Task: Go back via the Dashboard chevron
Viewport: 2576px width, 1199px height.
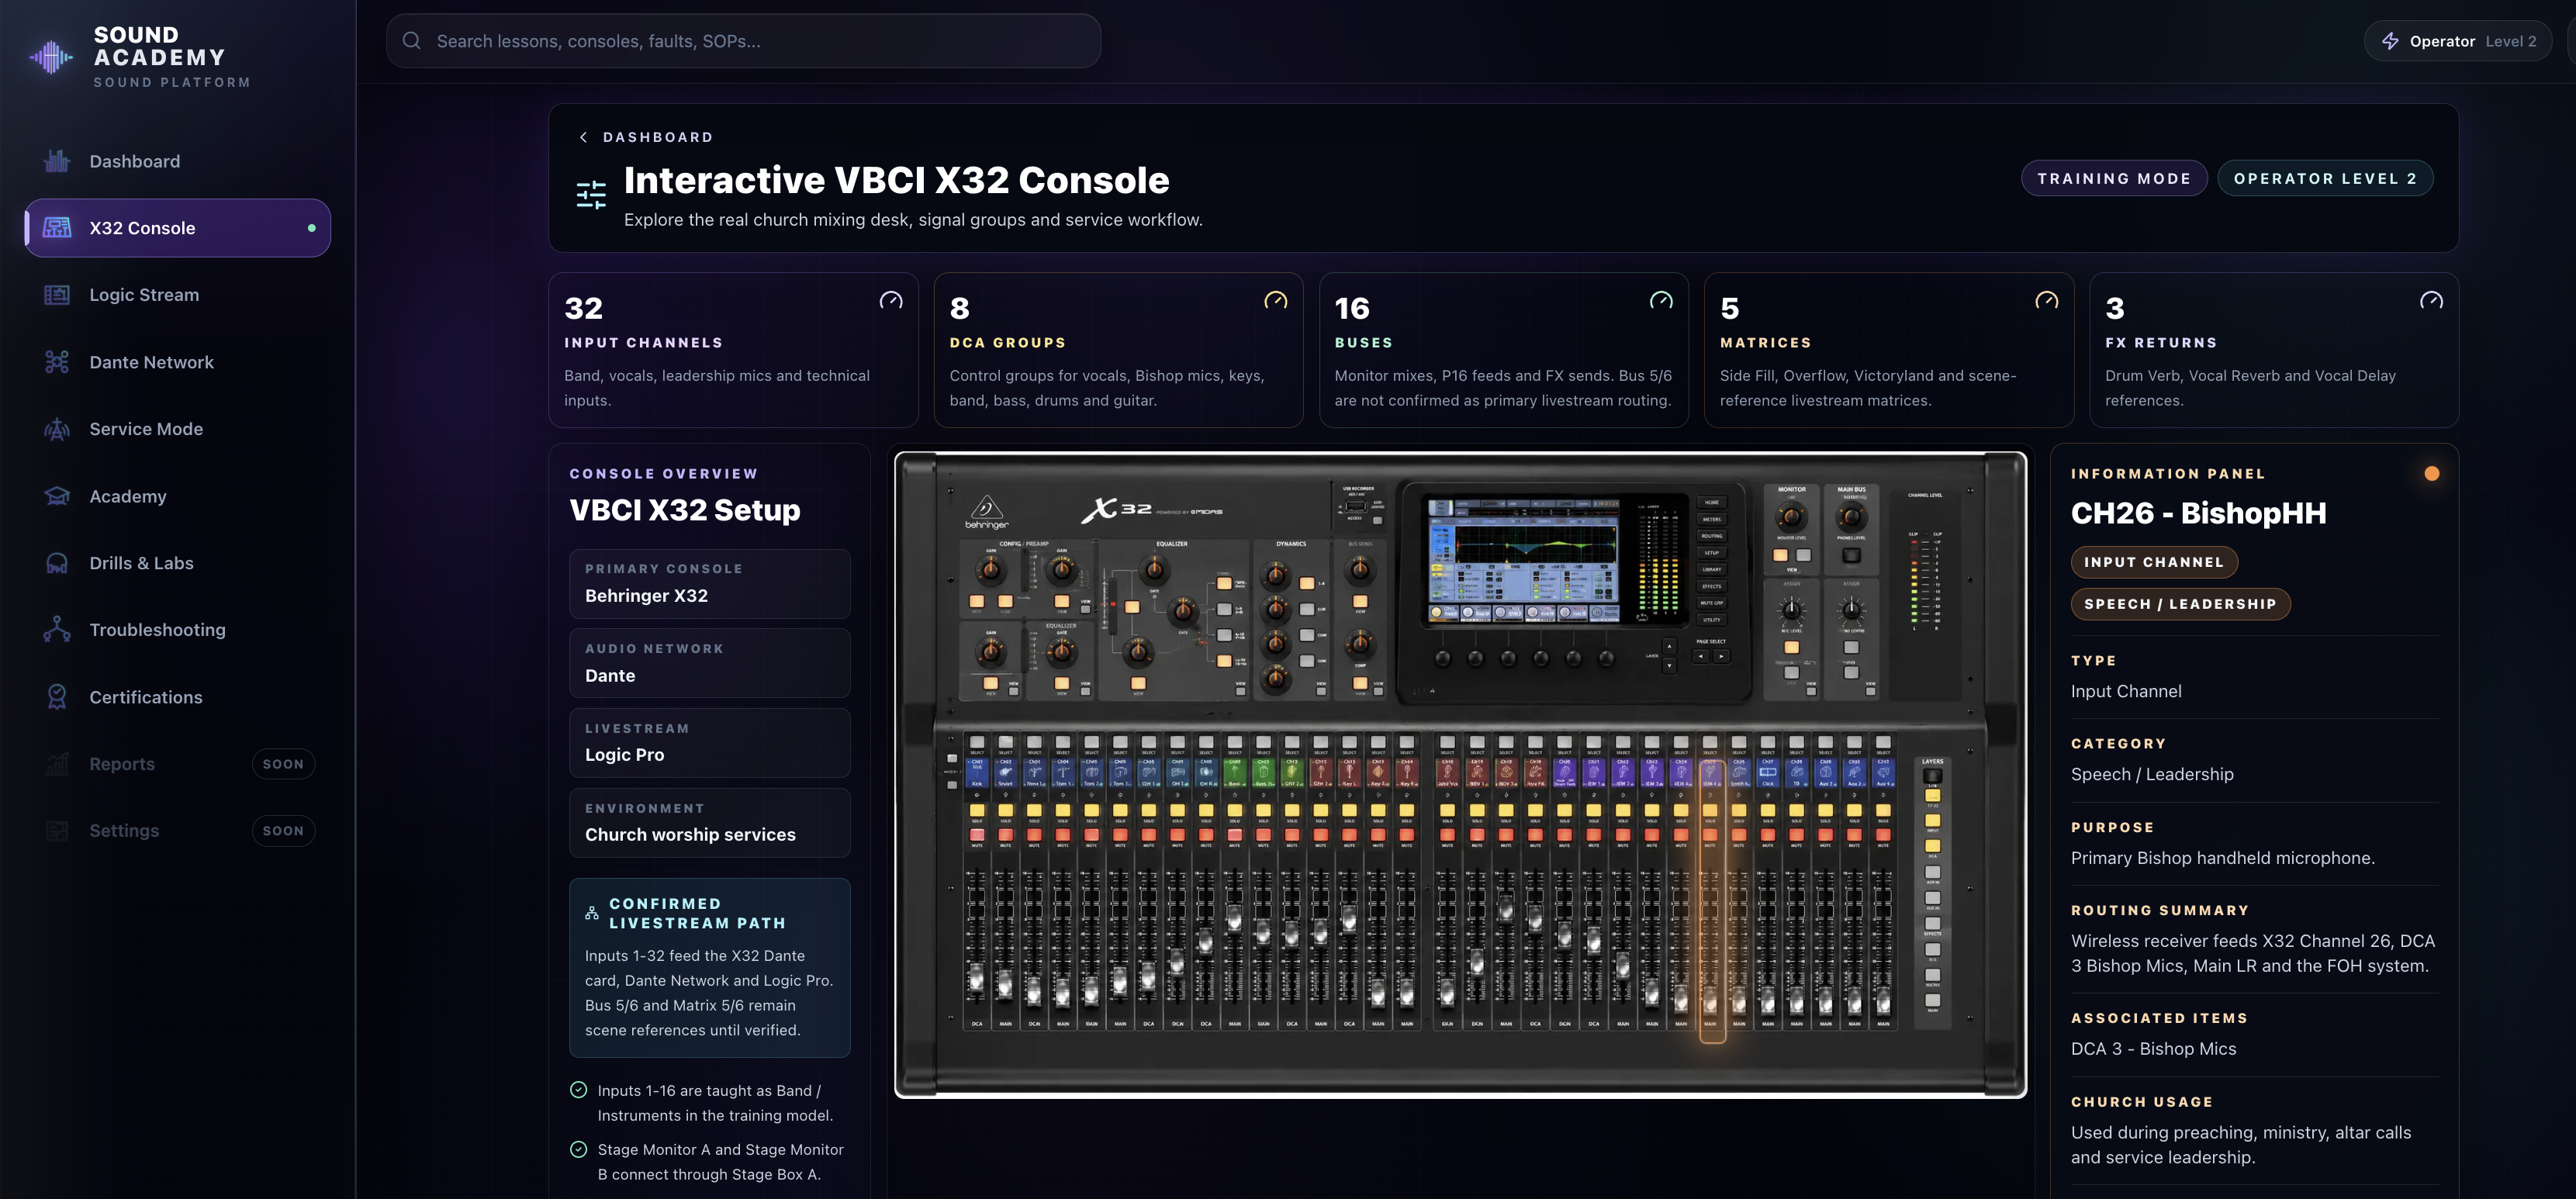Action: pos(583,137)
